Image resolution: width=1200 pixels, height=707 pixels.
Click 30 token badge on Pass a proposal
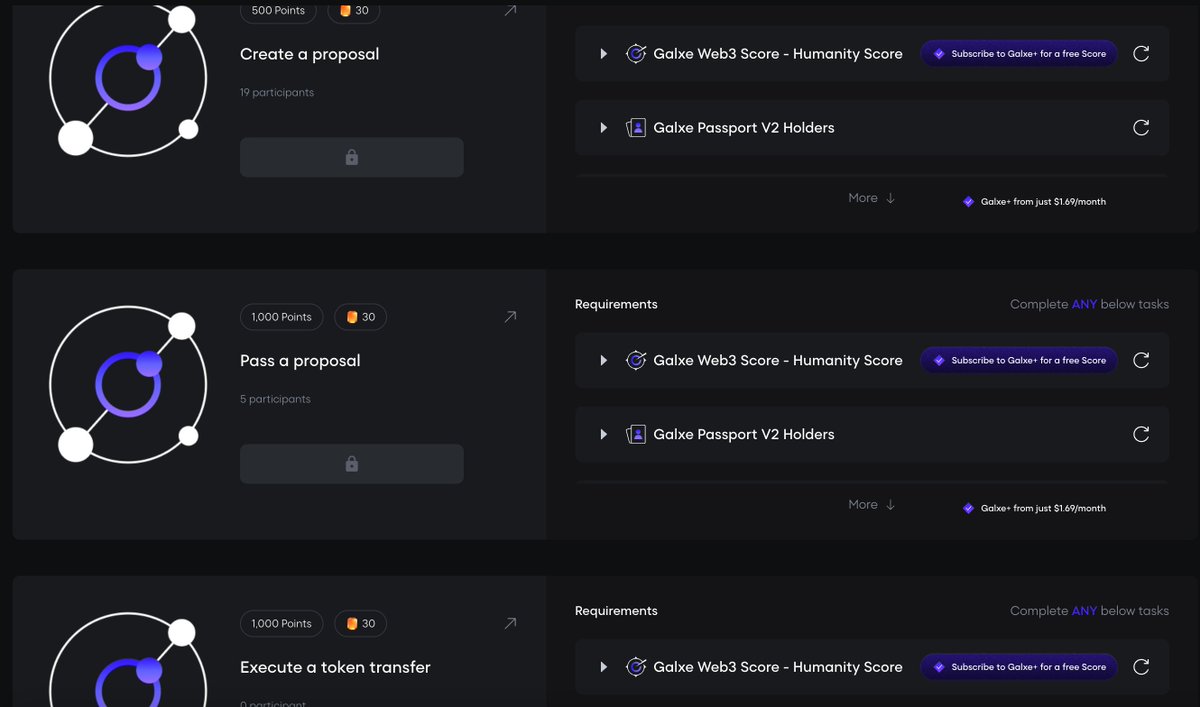360,317
